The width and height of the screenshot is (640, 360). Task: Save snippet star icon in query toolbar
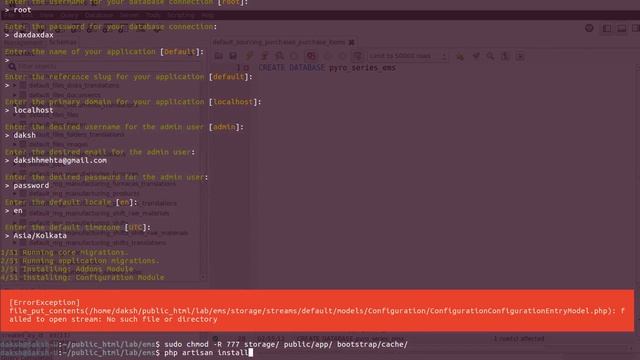(x=460, y=56)
